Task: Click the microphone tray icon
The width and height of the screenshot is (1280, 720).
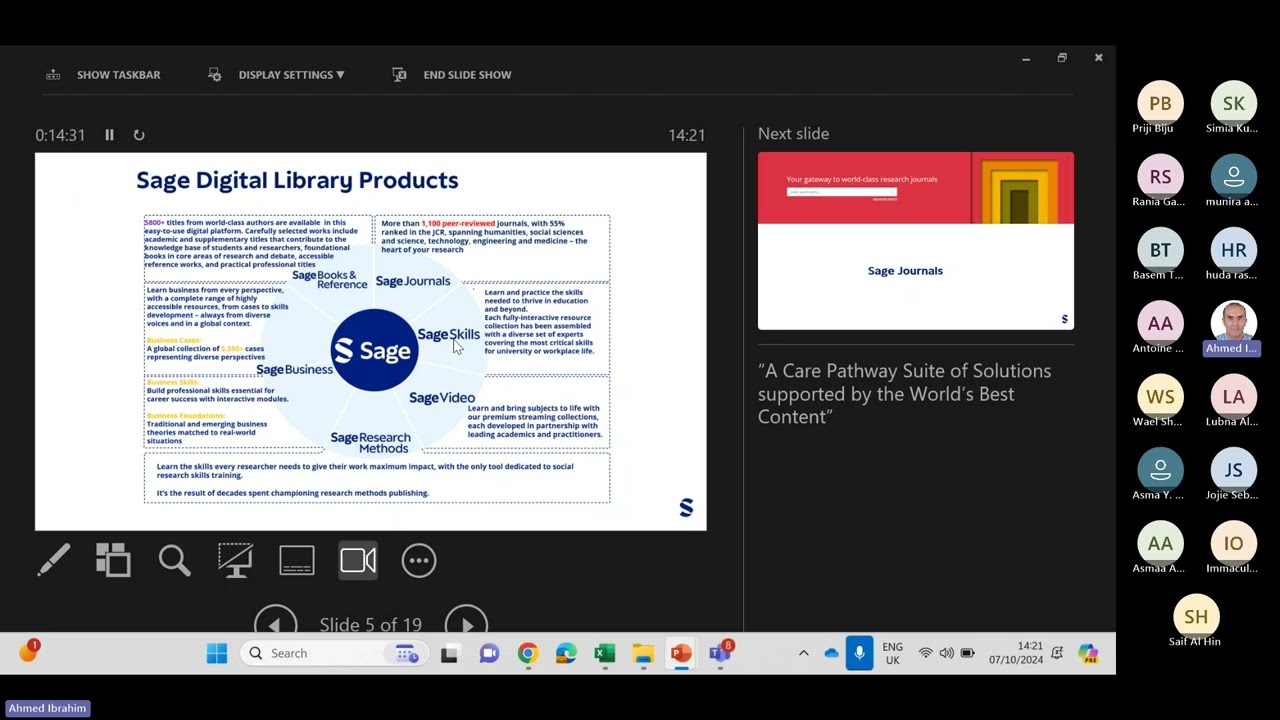Action: pyautogui.click(x=859, y=653)
